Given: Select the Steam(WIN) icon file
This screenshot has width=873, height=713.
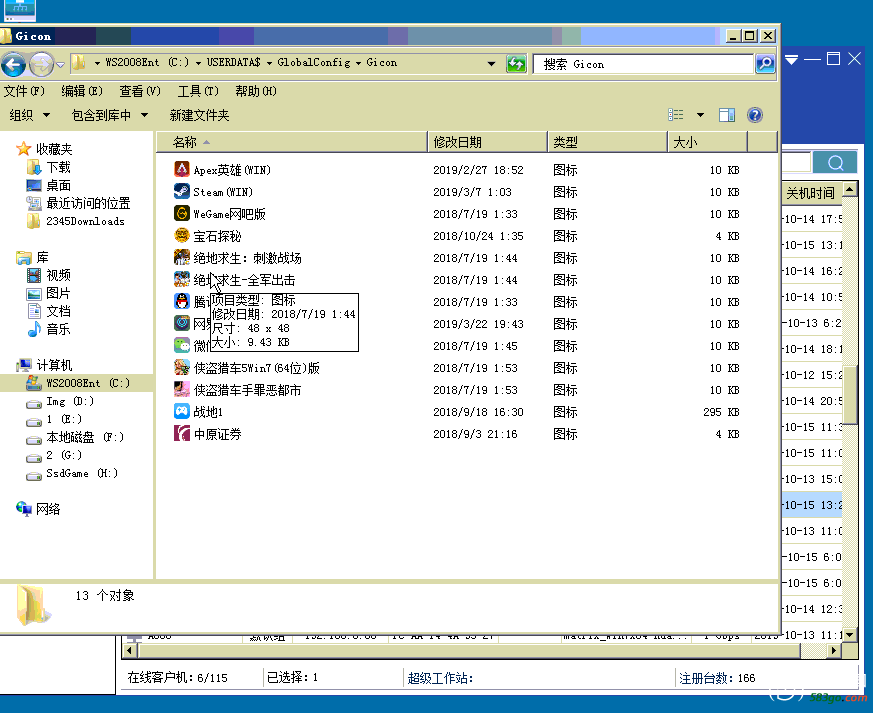Looking at the screenshot, I should (x=213, y=192).
